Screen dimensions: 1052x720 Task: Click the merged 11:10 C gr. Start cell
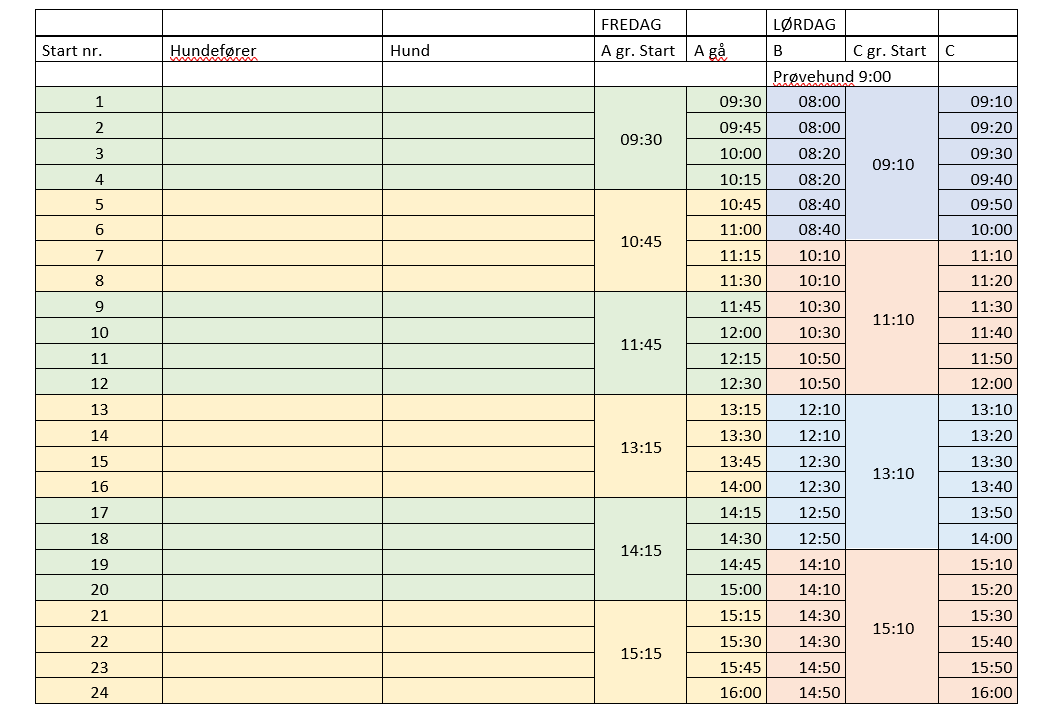coord(892,319)
